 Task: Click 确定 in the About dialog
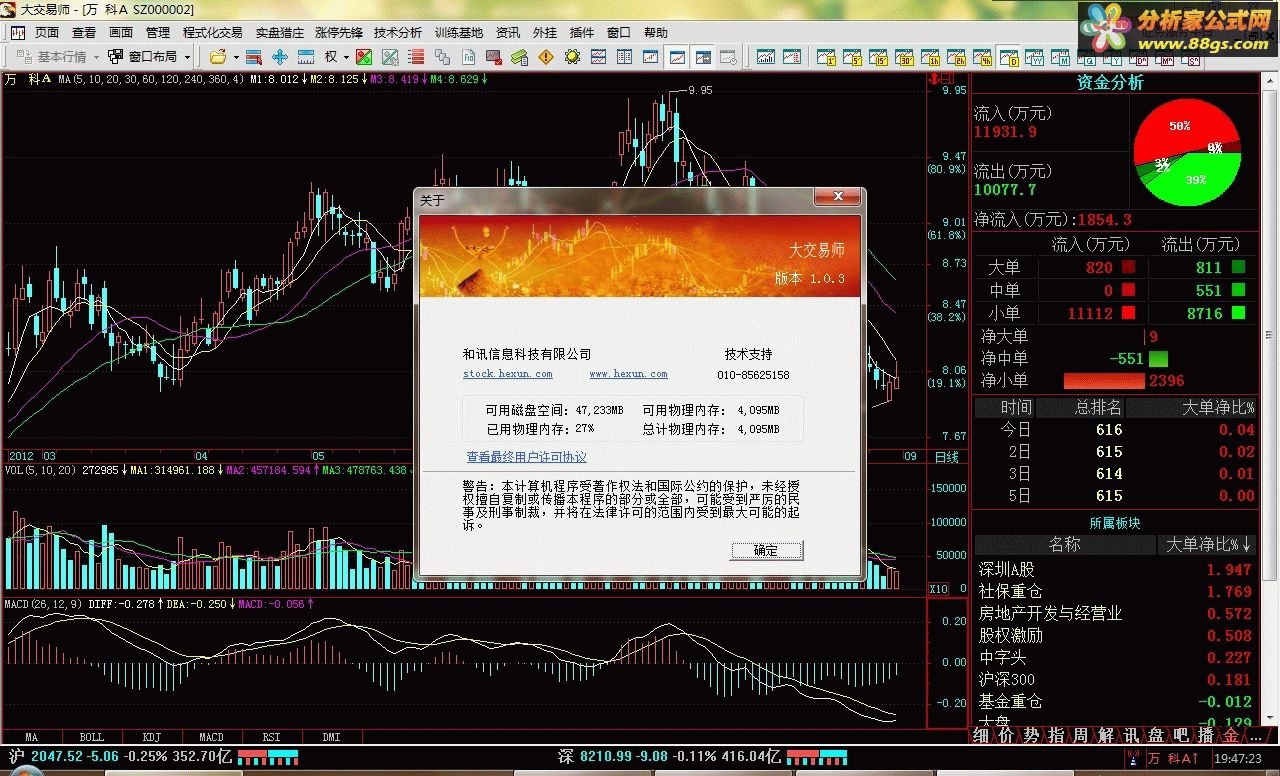pos(766,550)
